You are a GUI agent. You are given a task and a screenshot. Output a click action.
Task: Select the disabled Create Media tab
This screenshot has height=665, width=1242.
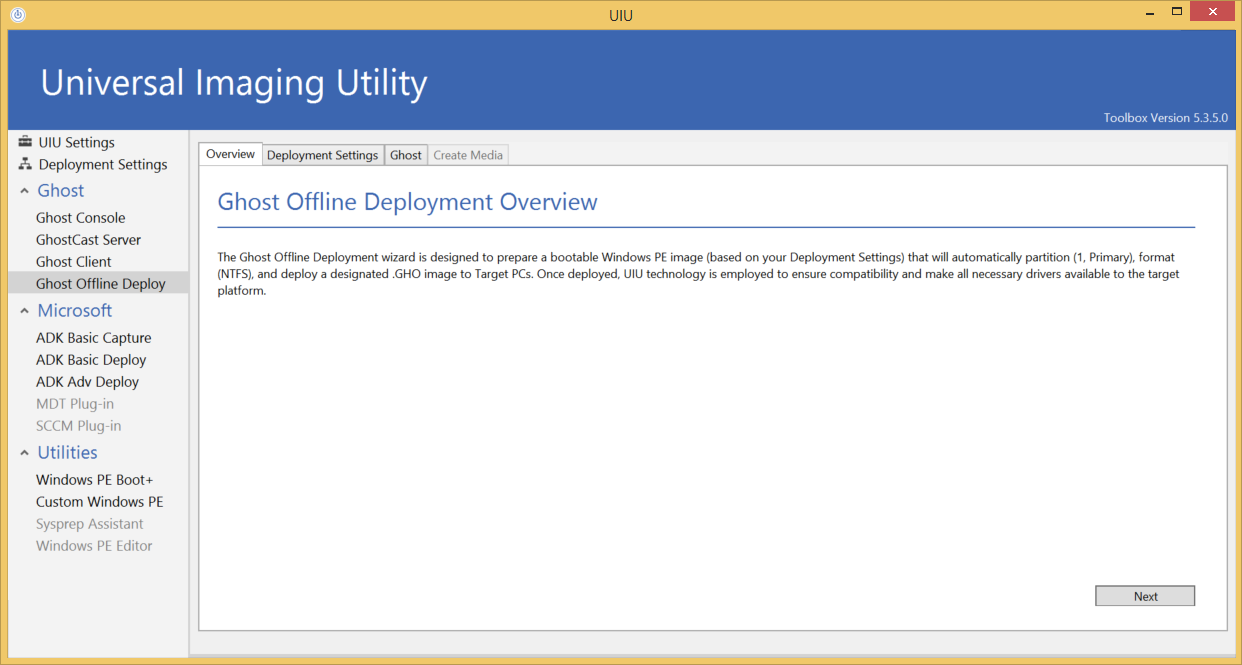click(468, 155)
